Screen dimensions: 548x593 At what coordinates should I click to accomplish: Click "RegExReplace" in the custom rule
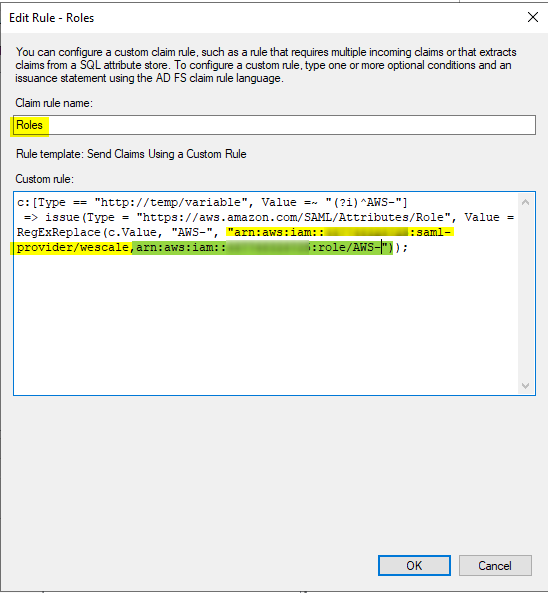59,232
